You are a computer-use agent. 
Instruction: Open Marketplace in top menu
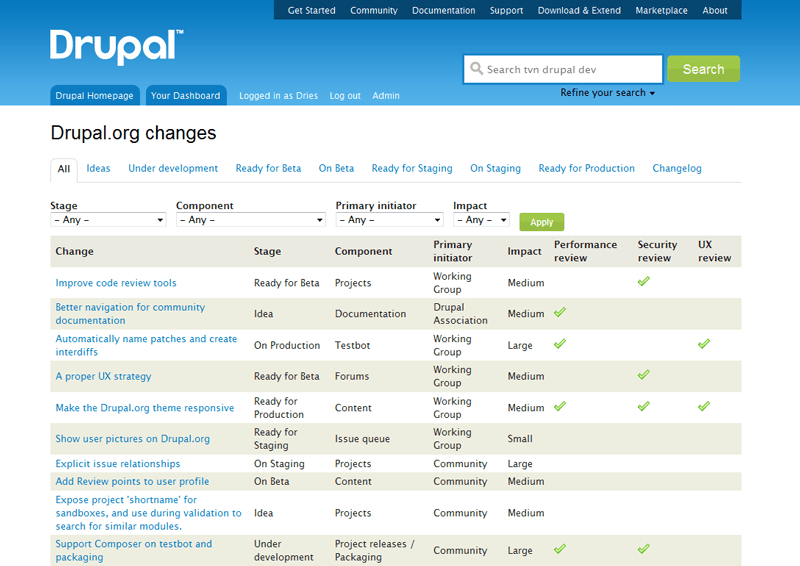pyautogui.click(x=661, y=10)
